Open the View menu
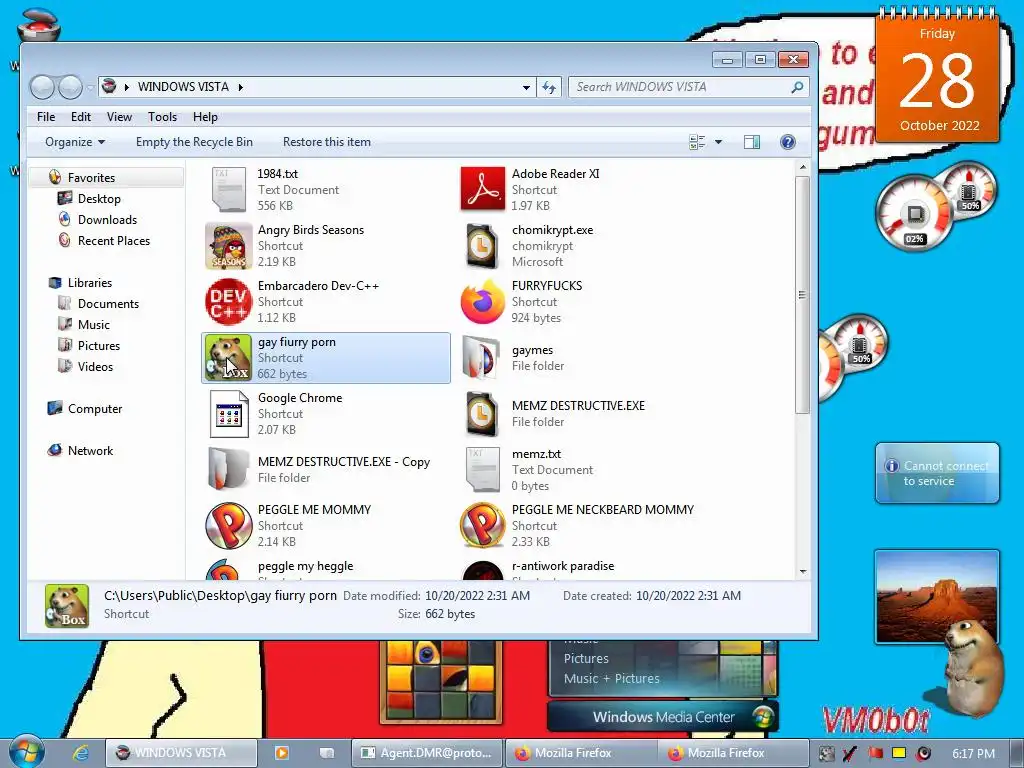This screenshot has height=768, width=1024. coord(120,117)
